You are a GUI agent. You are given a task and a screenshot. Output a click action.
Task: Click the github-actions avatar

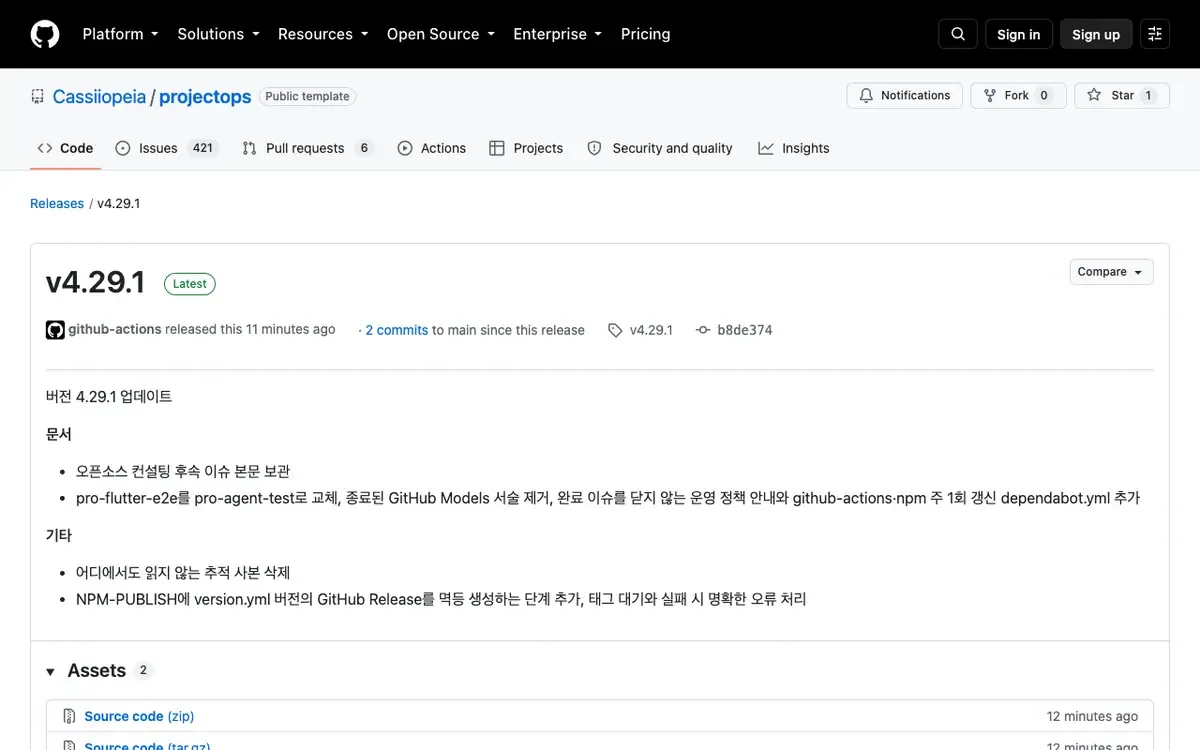55,330
